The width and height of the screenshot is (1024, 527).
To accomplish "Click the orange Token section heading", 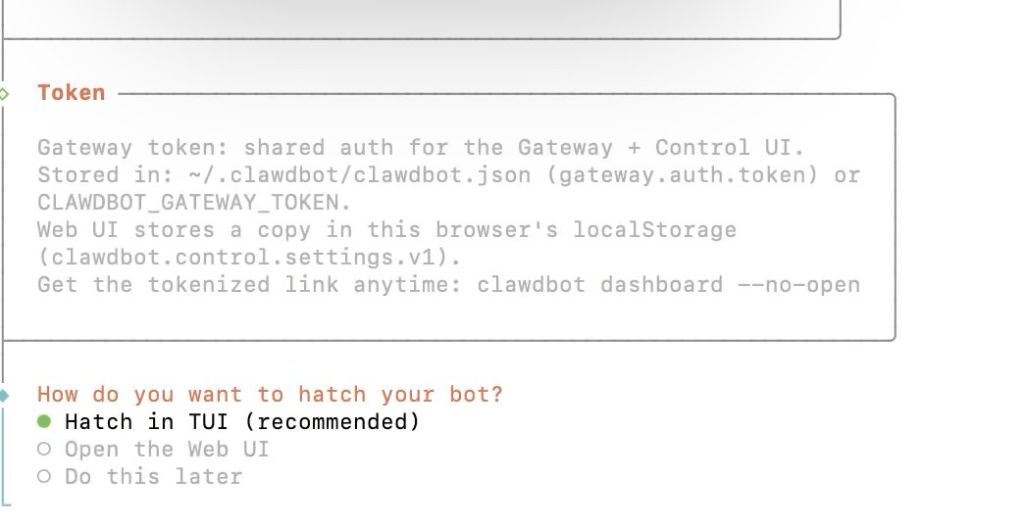I will tap(71, 93).
